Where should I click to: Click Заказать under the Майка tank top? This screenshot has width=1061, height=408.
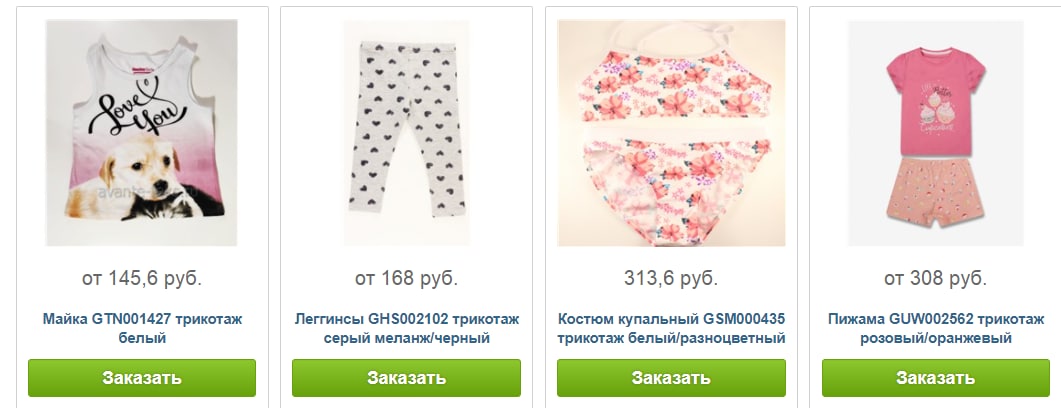coord(142,378)
